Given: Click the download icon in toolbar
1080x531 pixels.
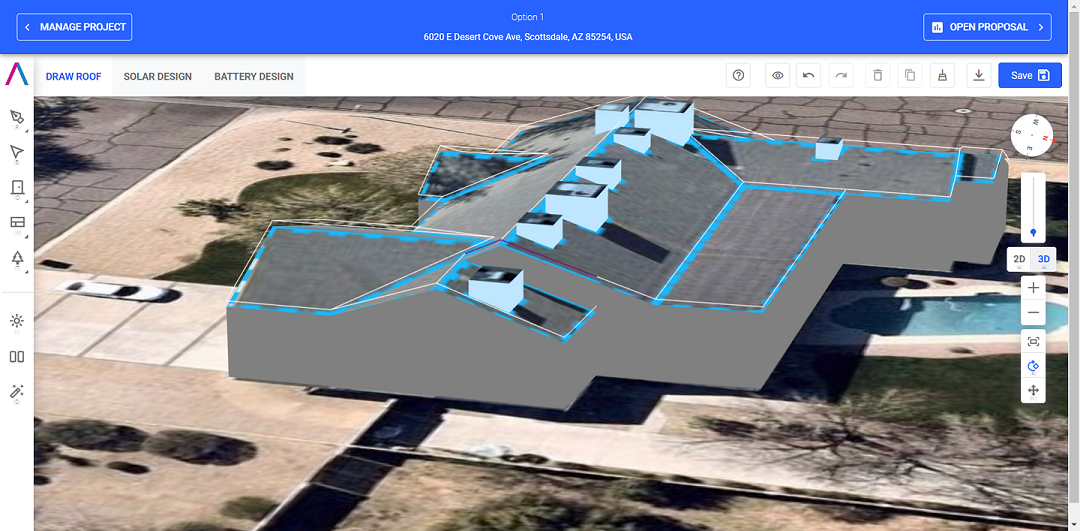Looking at the screenshot, I should tap(979, 76).
